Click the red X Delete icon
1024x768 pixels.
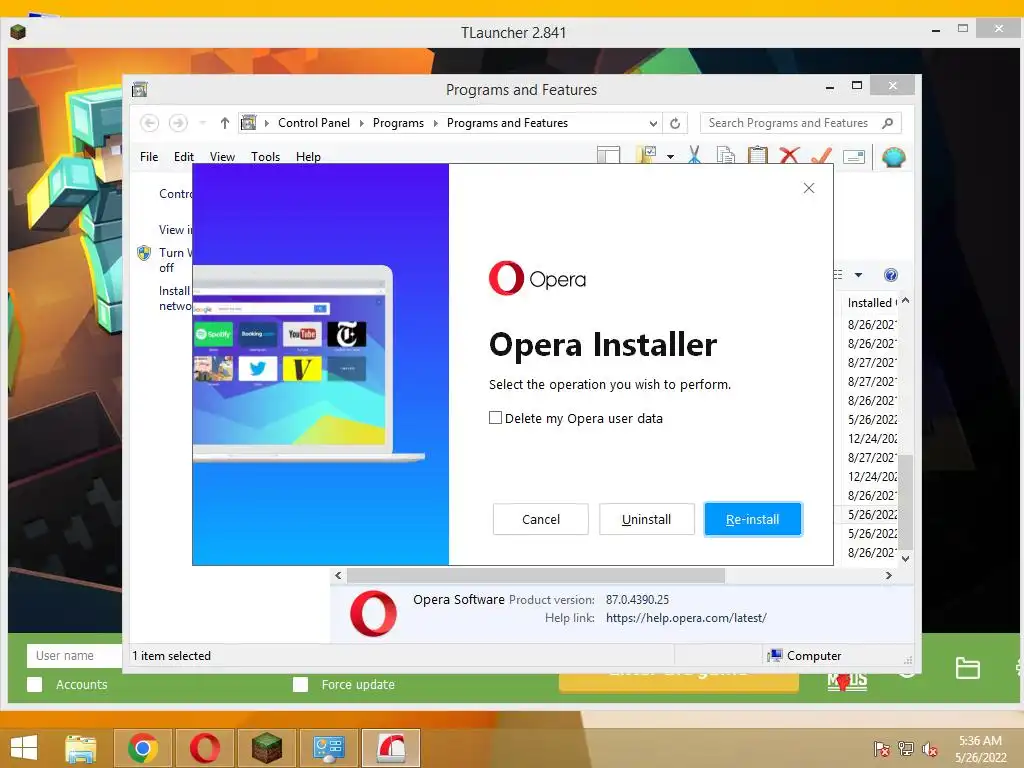[x=789, y=155]
